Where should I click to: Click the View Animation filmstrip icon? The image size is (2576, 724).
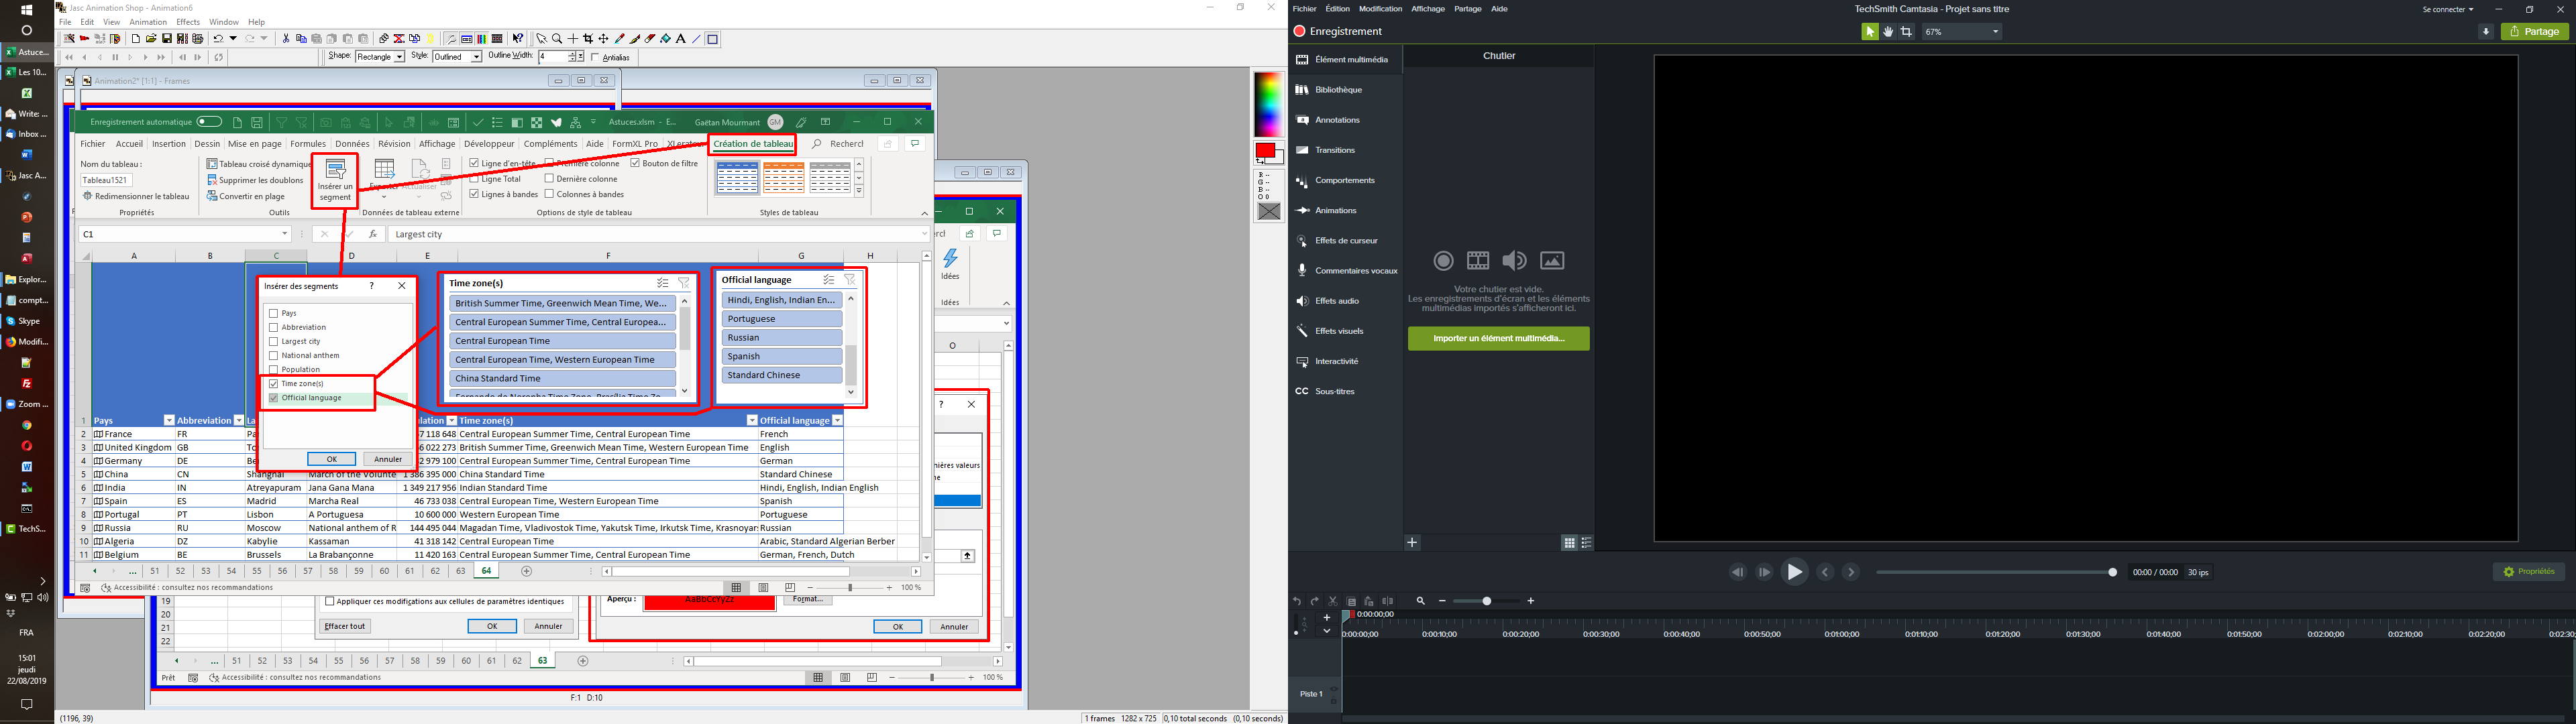click(497, 39)
